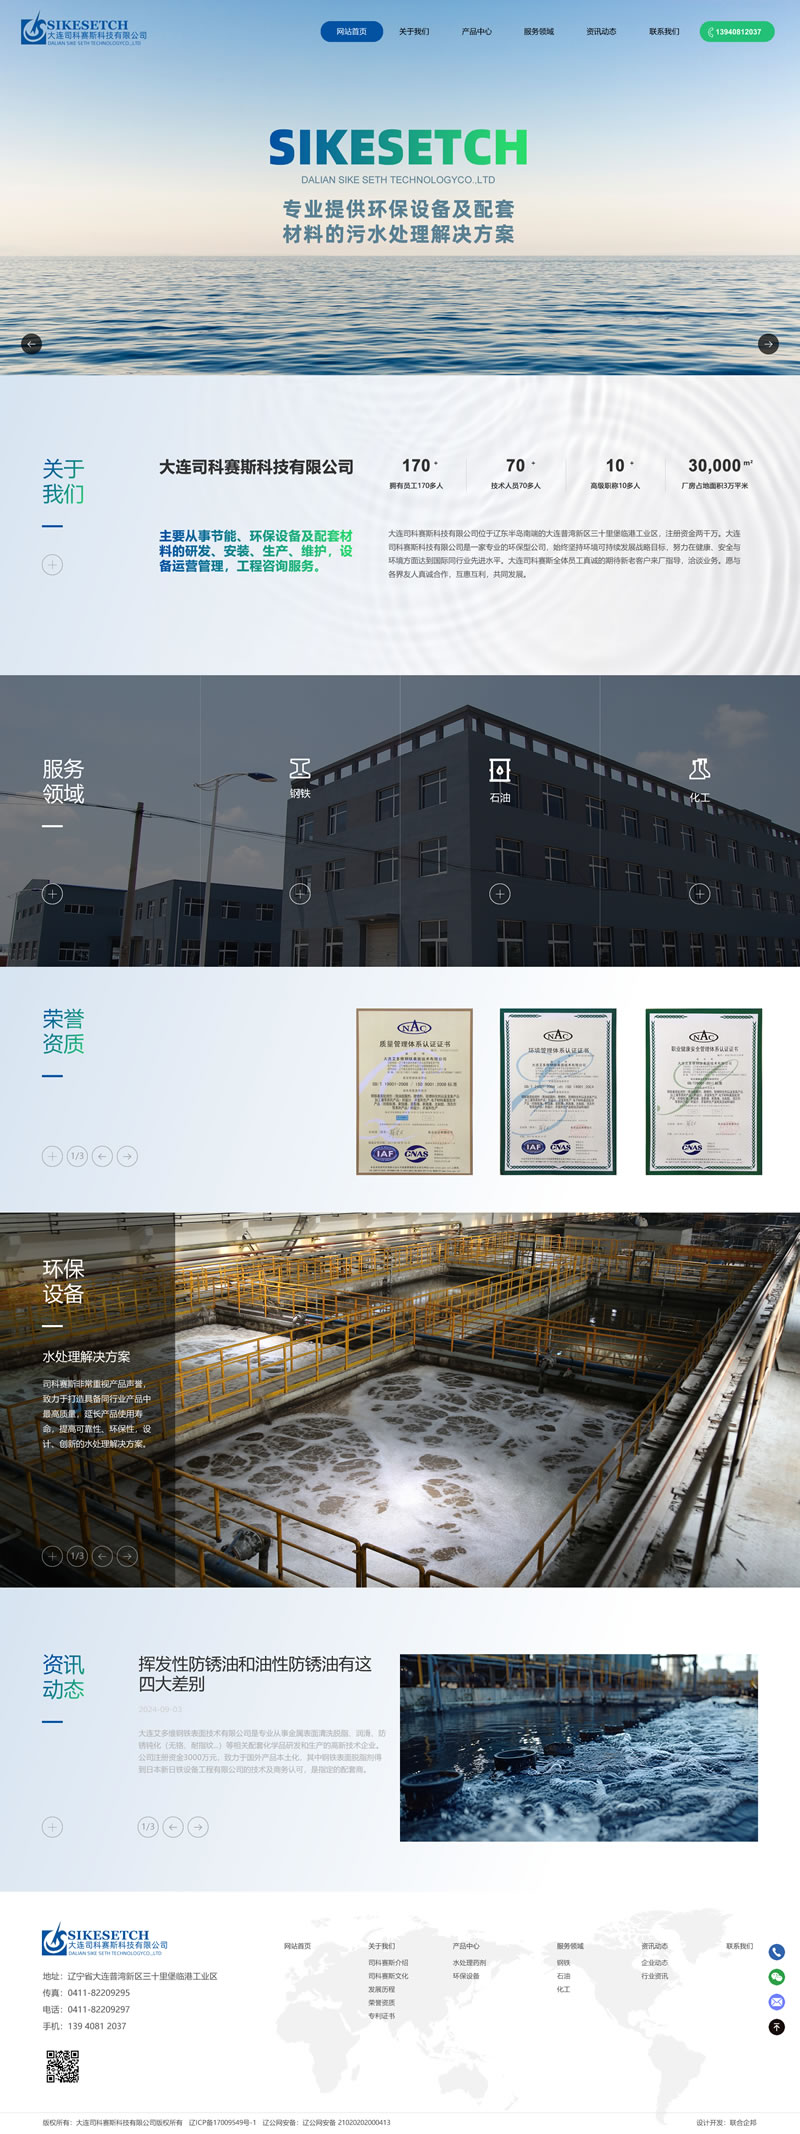Click the petroleum oil barrel icon
Viewport: 800px width, 2134px height.
tap(500, 769)
